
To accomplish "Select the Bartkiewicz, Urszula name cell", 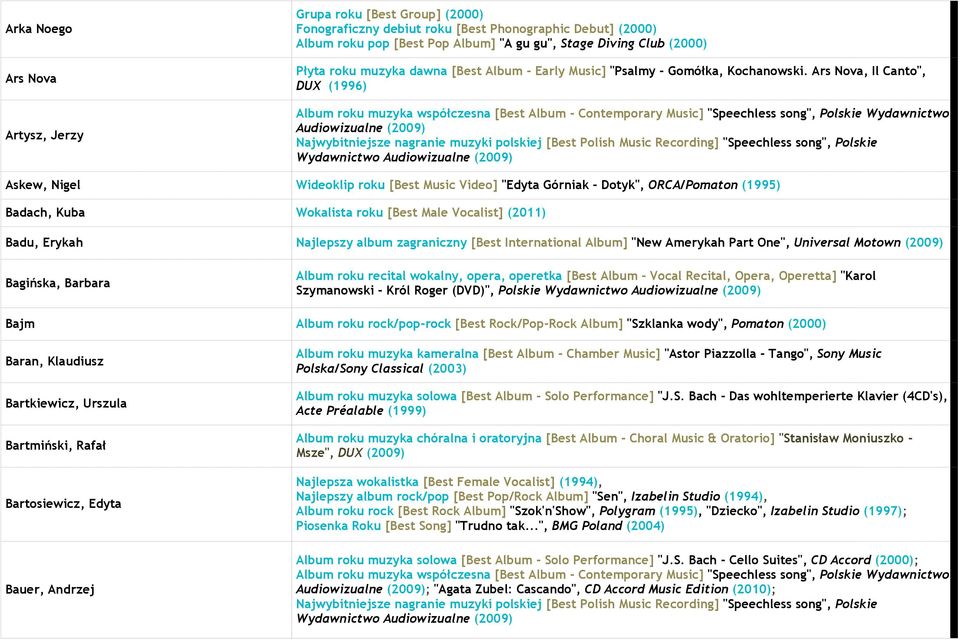I will click(x=146, y=404).
